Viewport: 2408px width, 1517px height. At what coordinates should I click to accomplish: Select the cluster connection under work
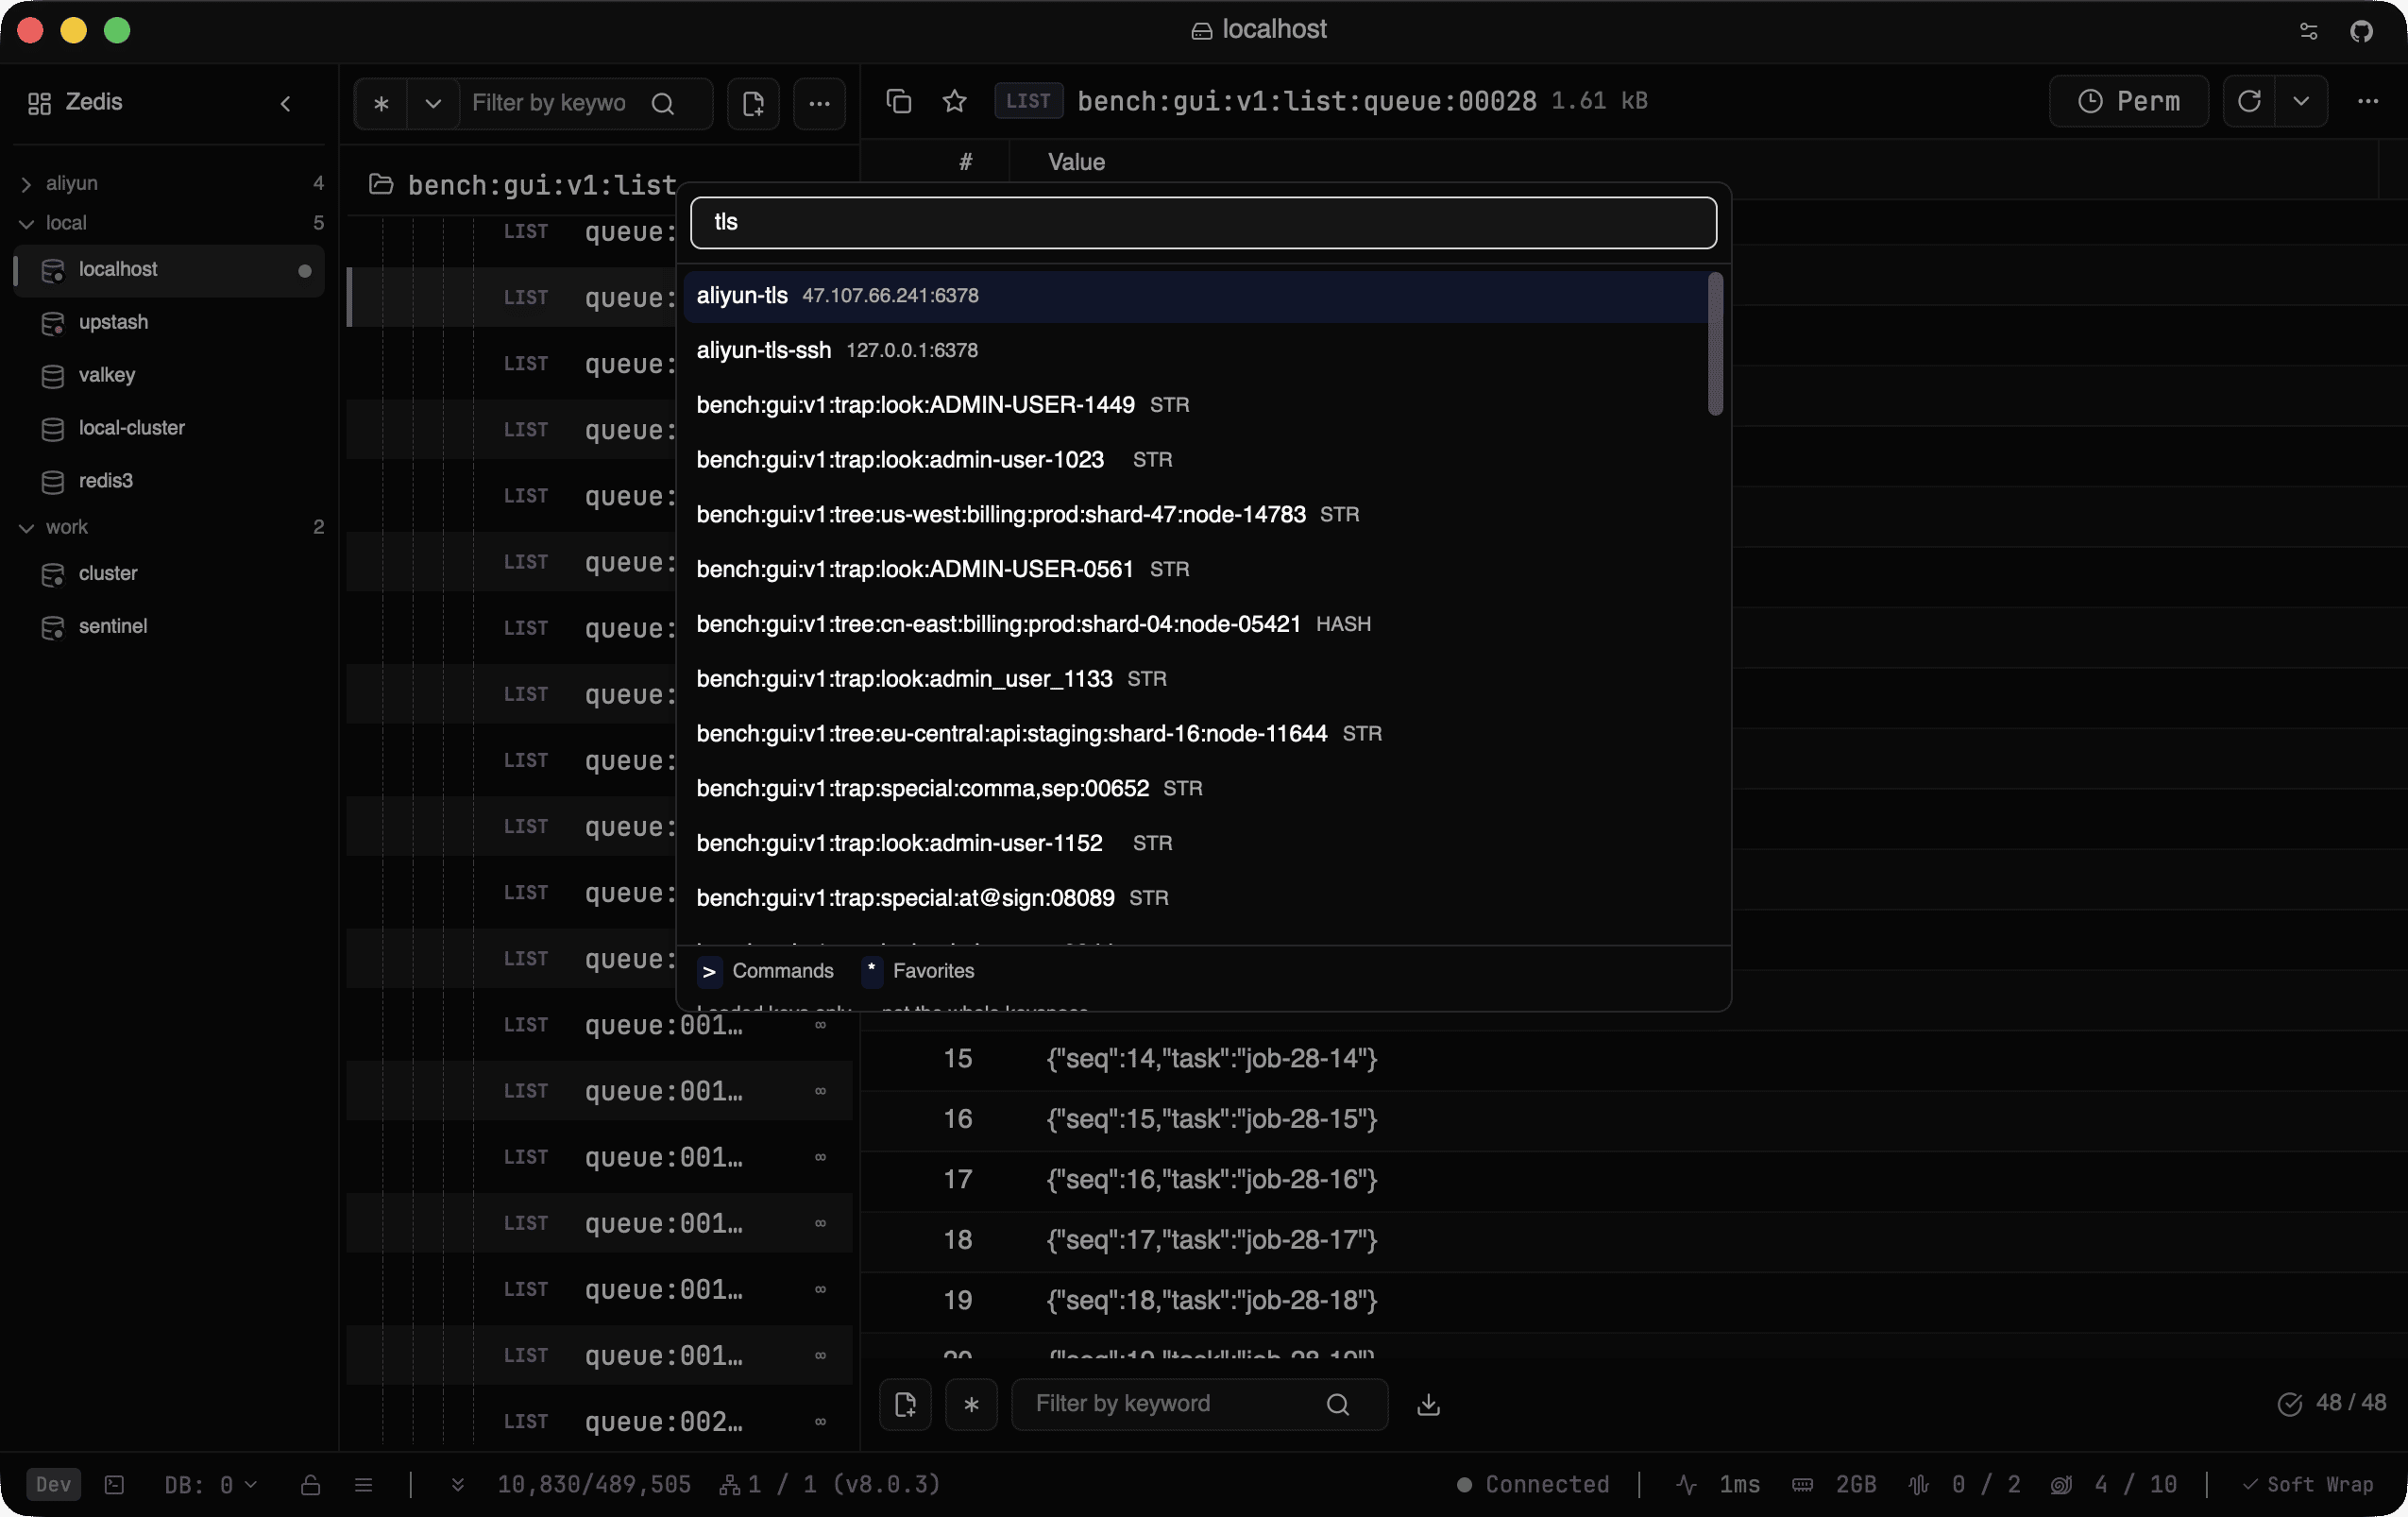pyautogui.click(x=170, y=574)
